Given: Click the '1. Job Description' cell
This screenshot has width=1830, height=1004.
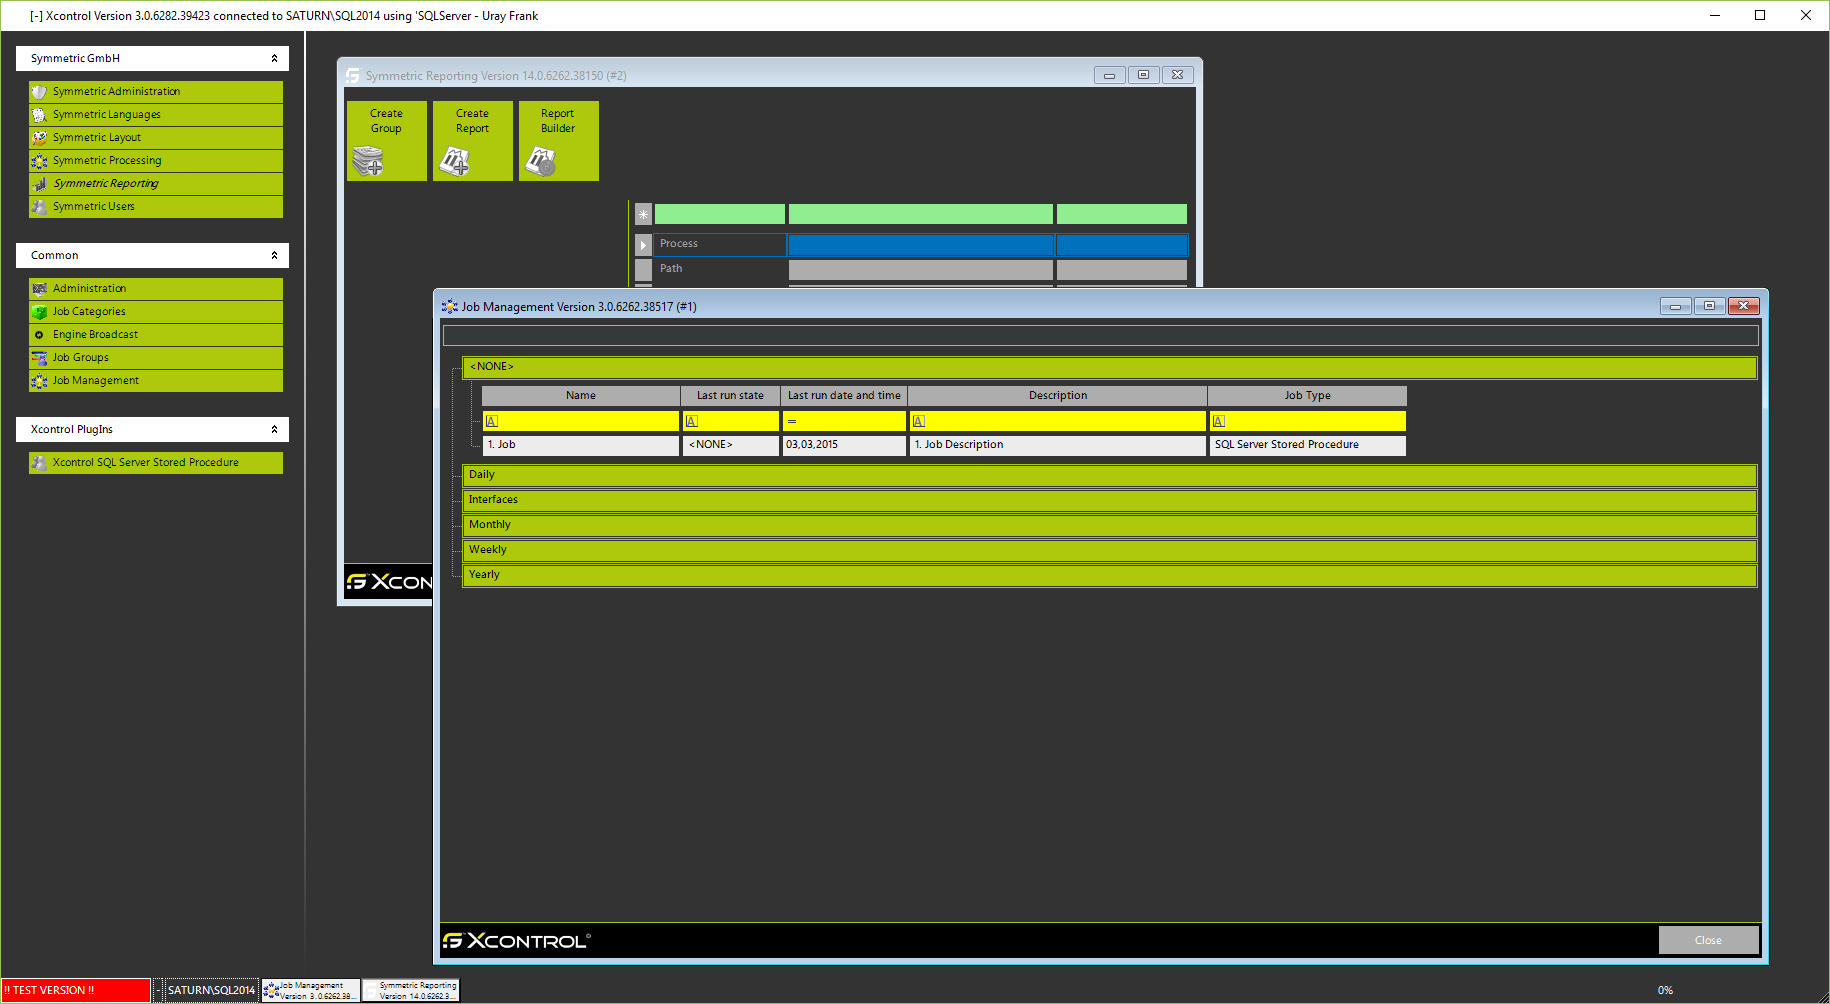Looking at the screenshot, I should 1058,445.
